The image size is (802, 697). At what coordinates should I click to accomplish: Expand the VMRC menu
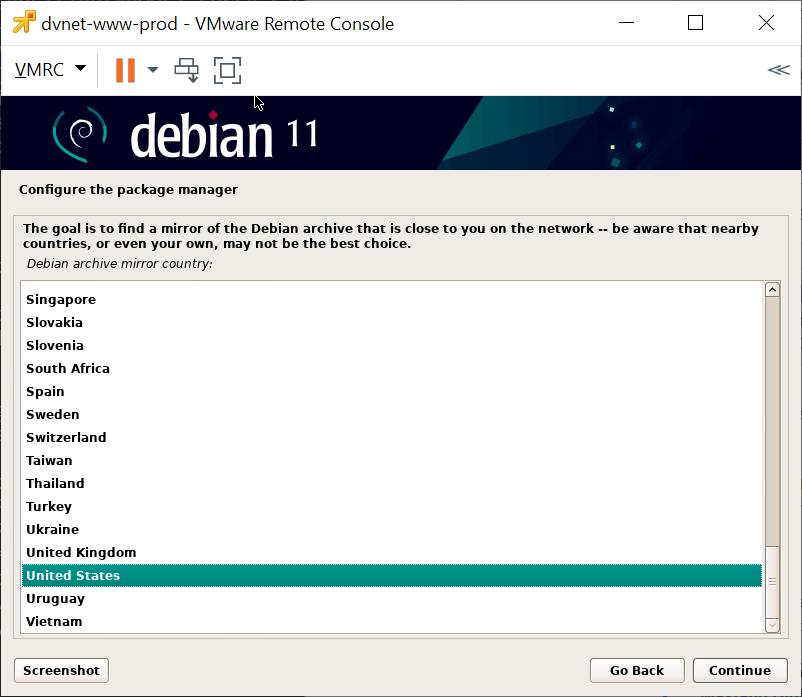click(50, 70)
